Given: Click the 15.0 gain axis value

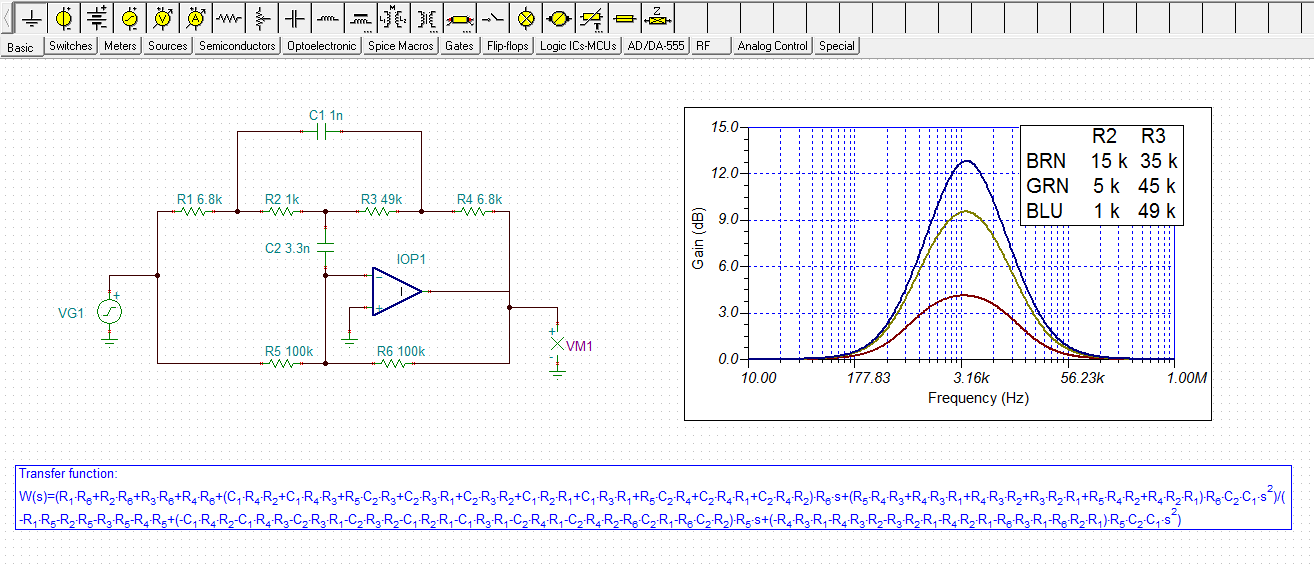Looking at the screenshot, I should tap(725, 127).
